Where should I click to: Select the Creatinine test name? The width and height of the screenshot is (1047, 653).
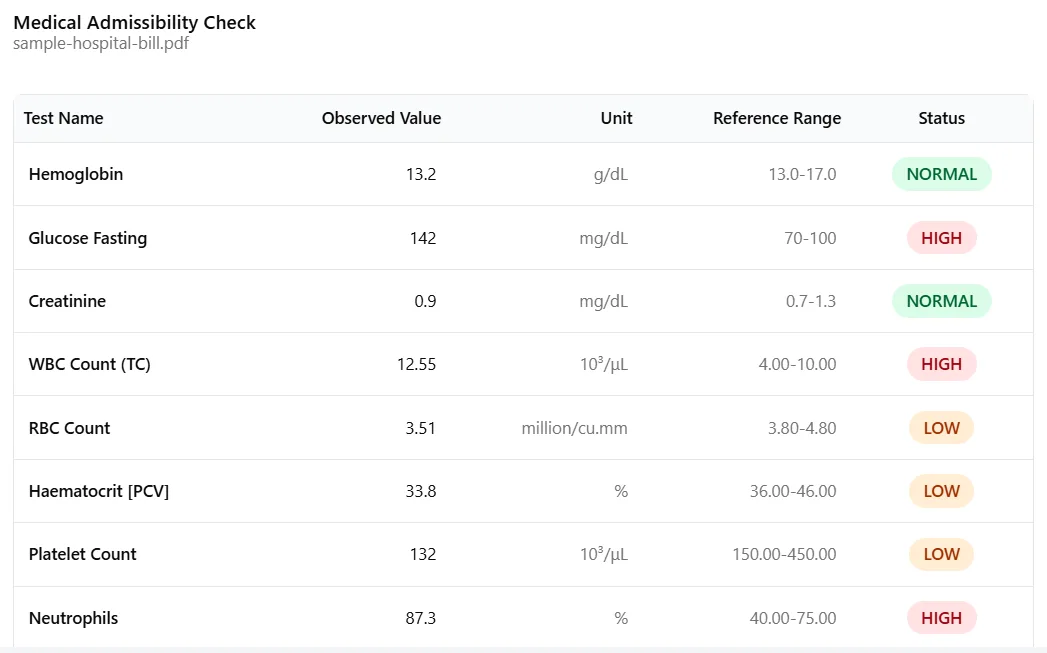point(67,301)
